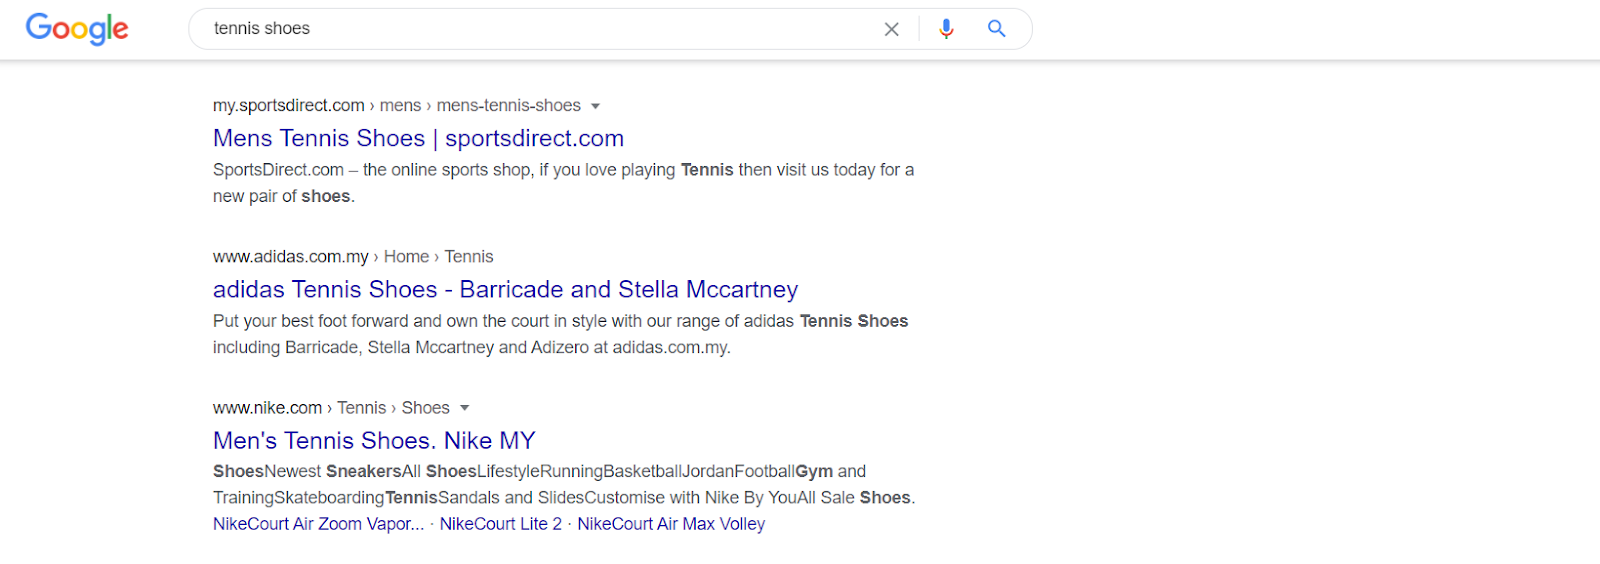Click the Google logo
Screen dimensions: 1600x564
77,28
